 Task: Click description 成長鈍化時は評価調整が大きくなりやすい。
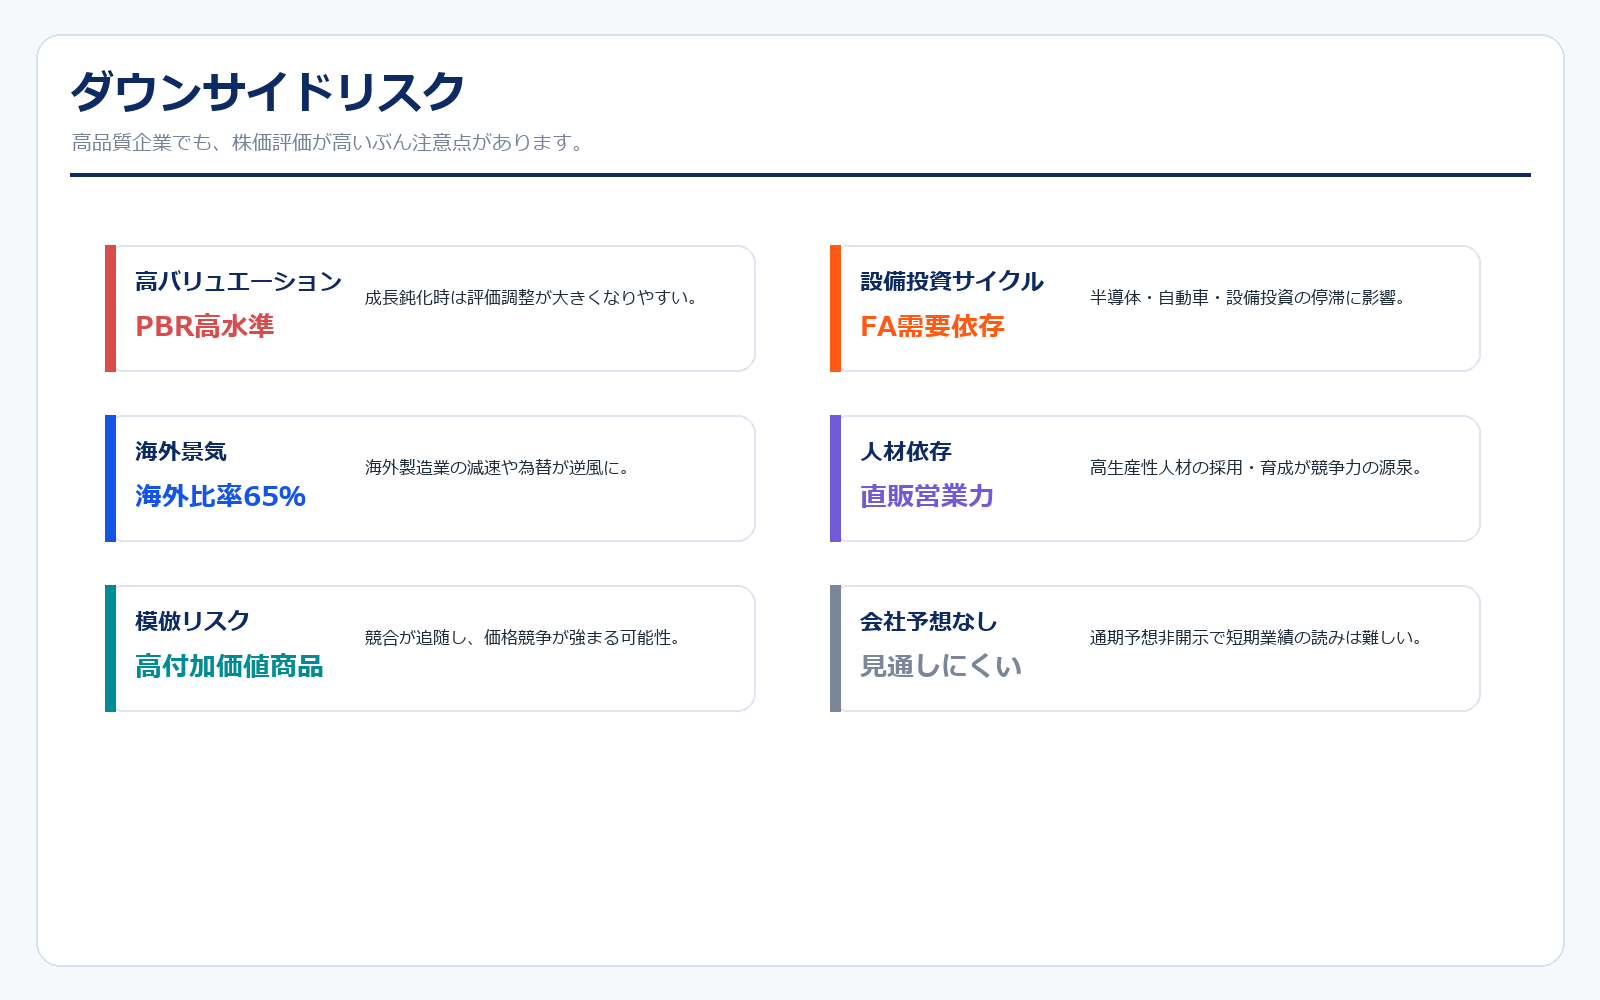pyautogui.click(x=532, y=298)
